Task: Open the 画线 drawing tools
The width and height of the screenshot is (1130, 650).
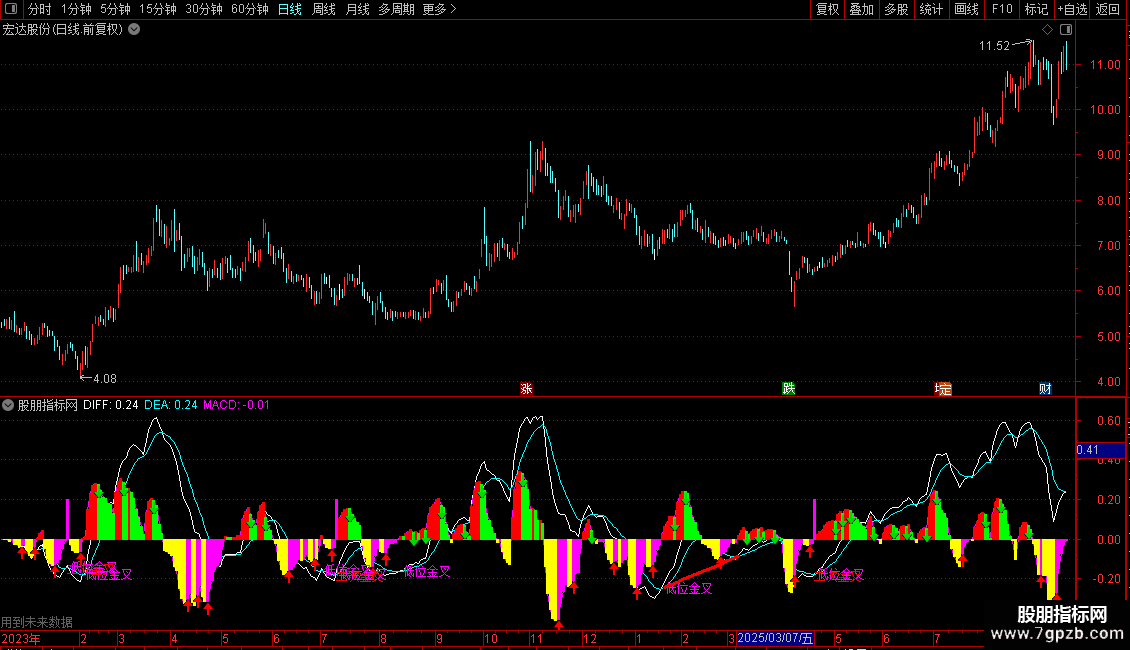Action: click(966, 9)
